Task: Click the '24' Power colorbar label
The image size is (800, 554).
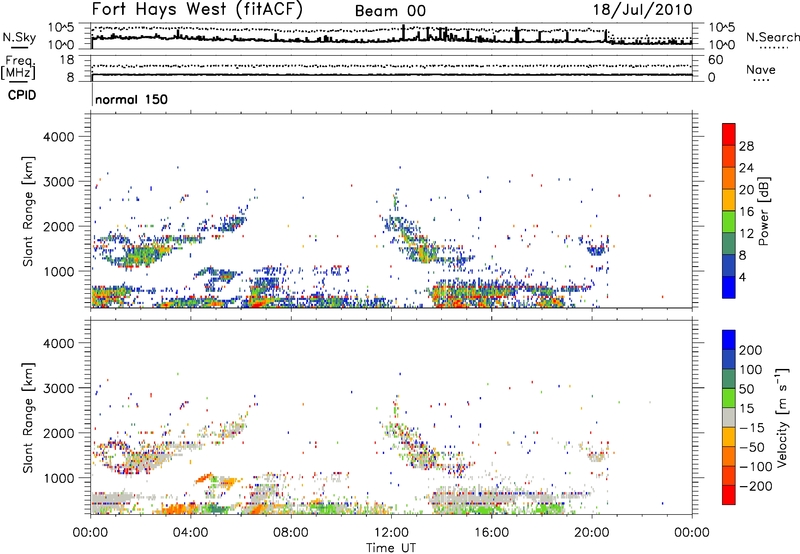Action: [746, 168]
